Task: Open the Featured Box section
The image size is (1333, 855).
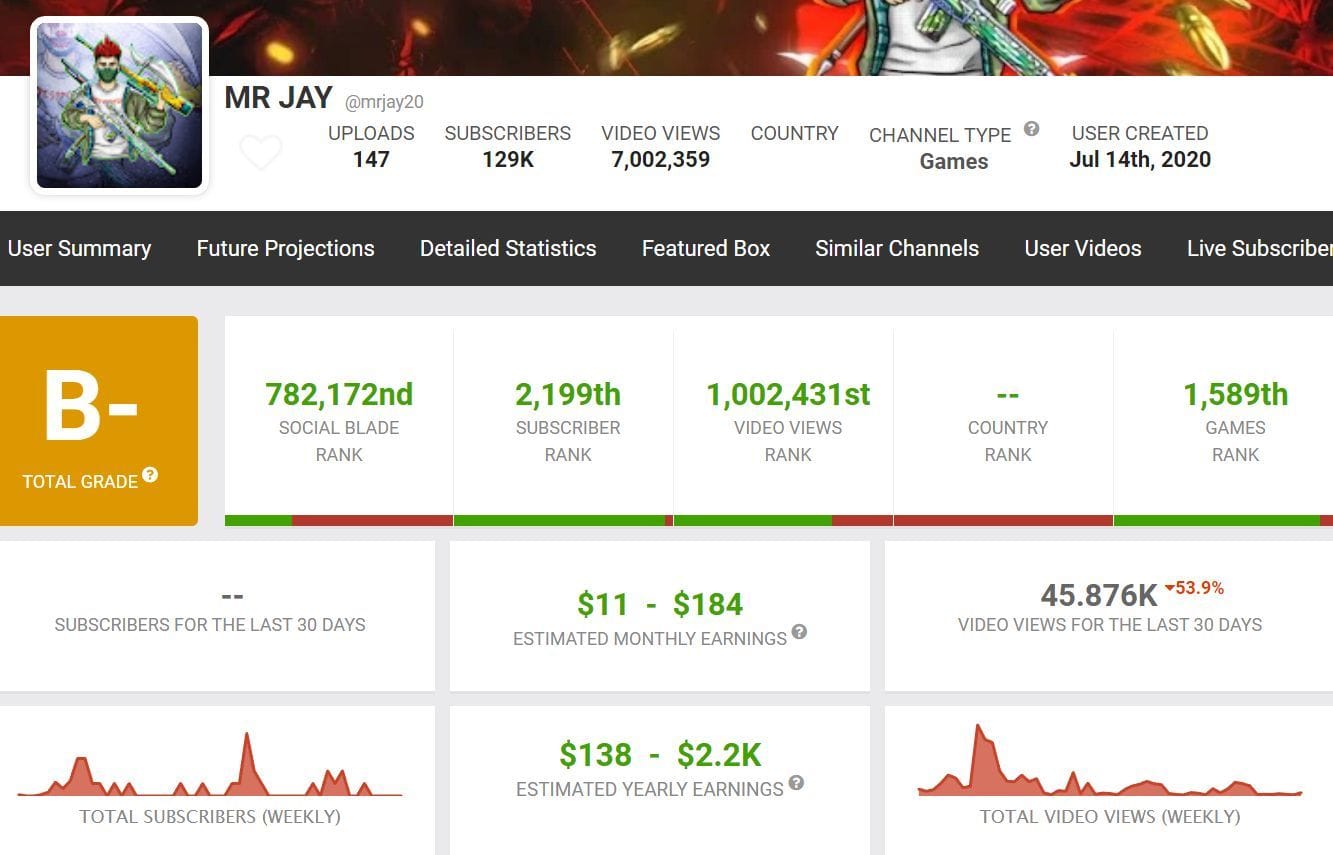Action: [x=705, y=248]
